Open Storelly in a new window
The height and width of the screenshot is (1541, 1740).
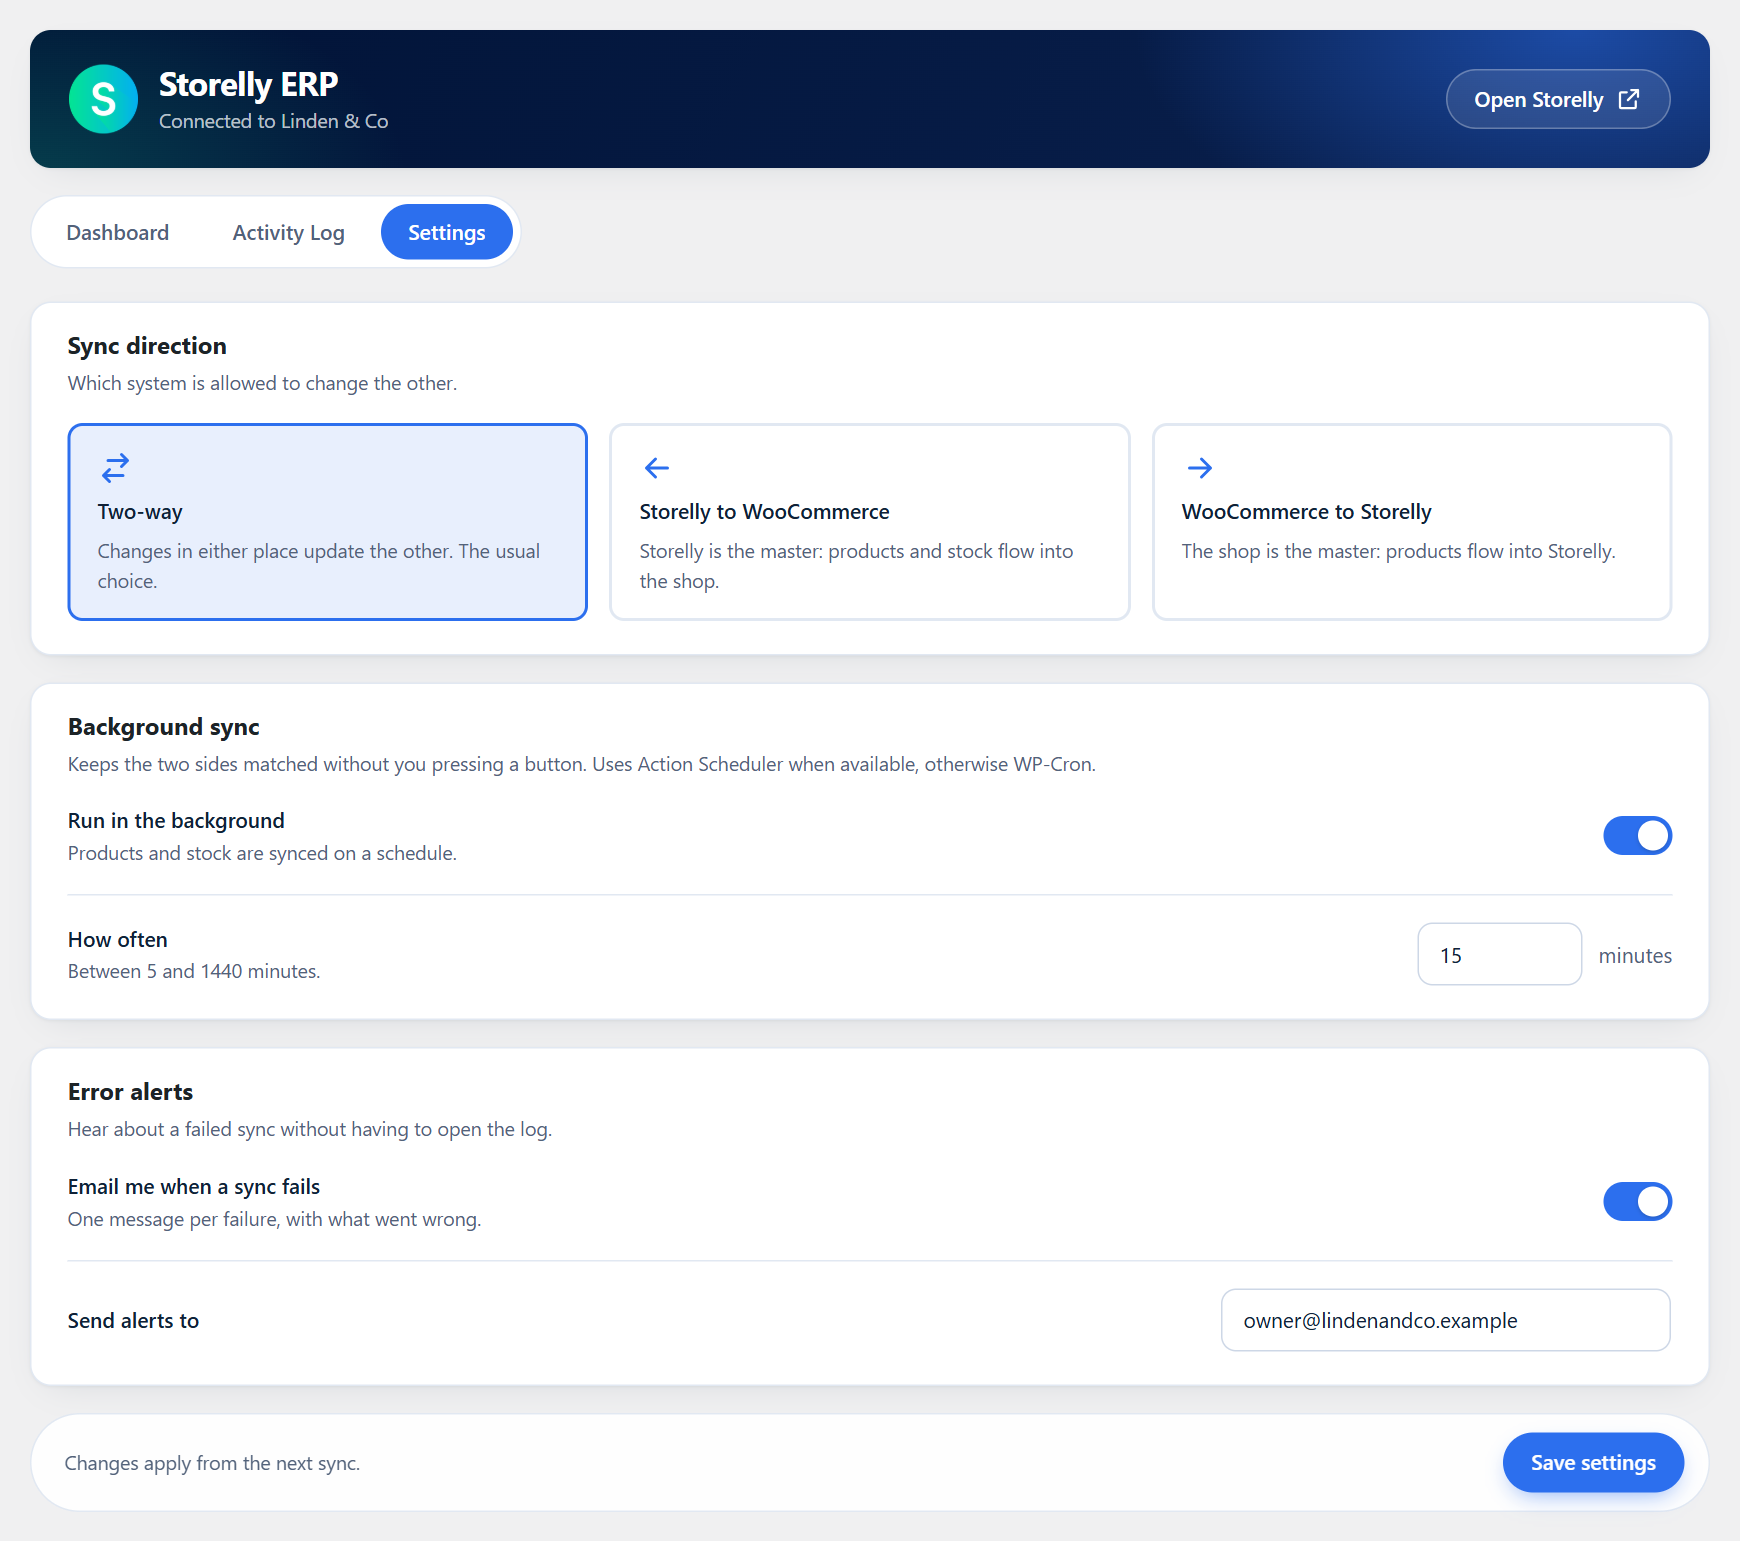[x=1558, y=99]
